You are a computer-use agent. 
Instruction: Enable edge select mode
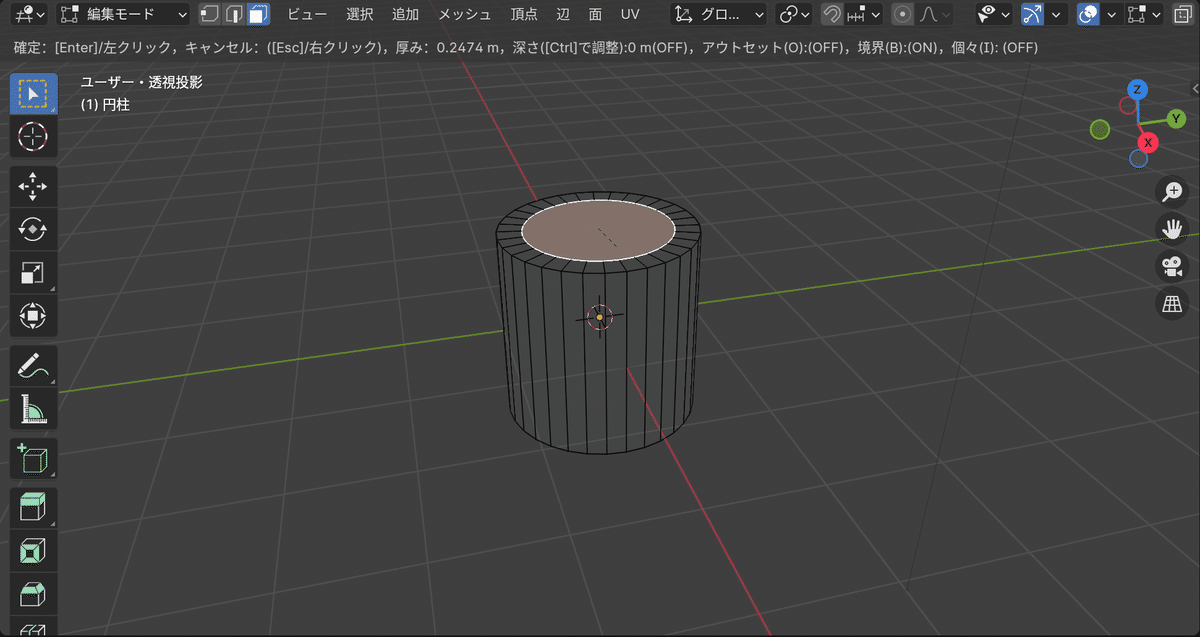pyautogui.click(x=234, y=14)
